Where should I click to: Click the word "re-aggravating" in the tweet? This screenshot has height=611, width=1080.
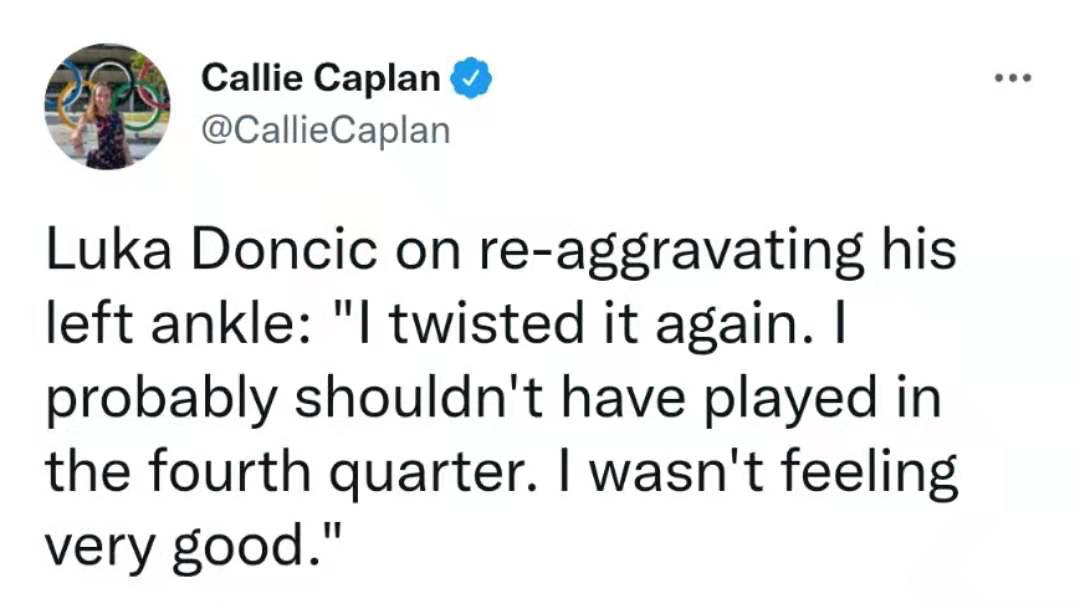click(669, 252)
